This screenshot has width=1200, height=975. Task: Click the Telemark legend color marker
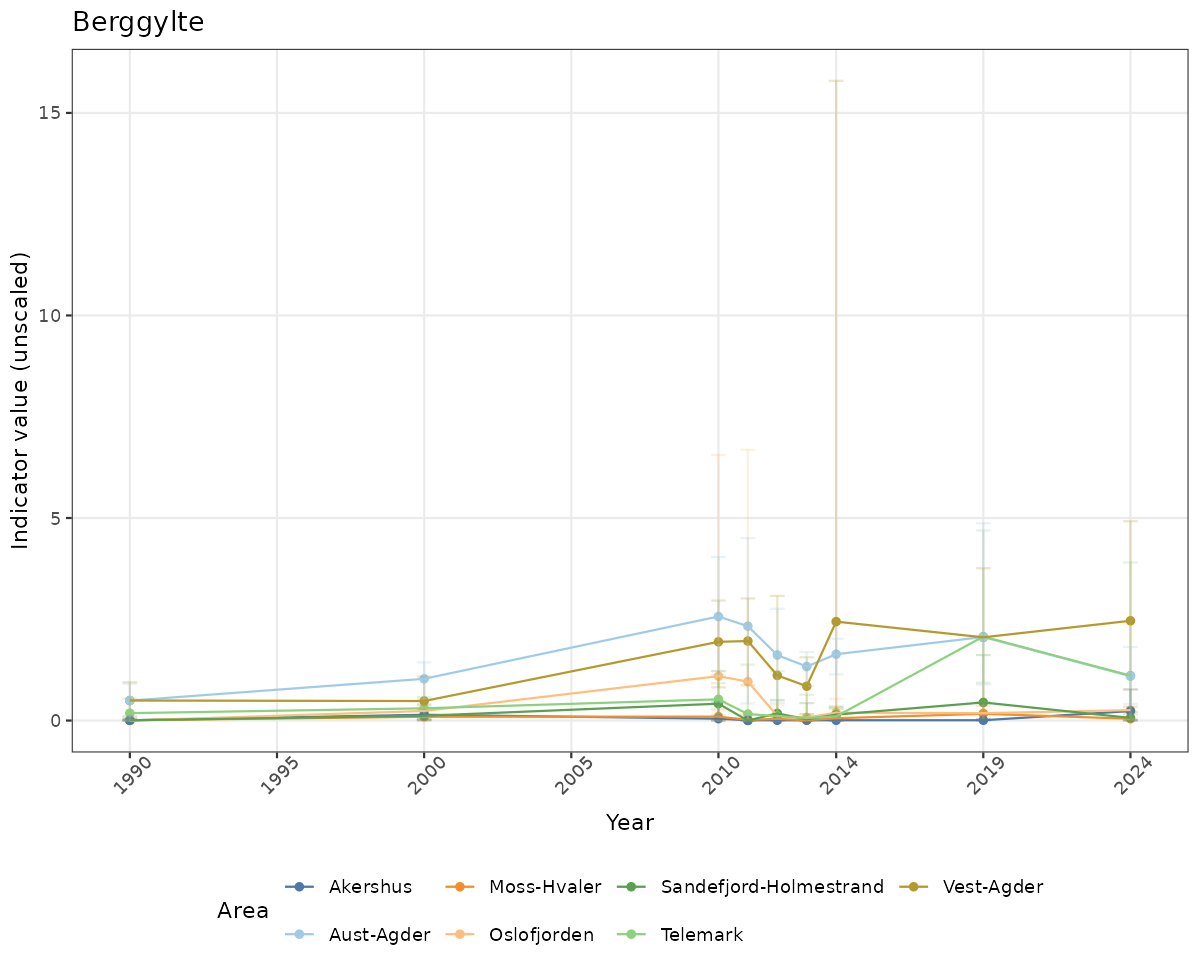632,935
